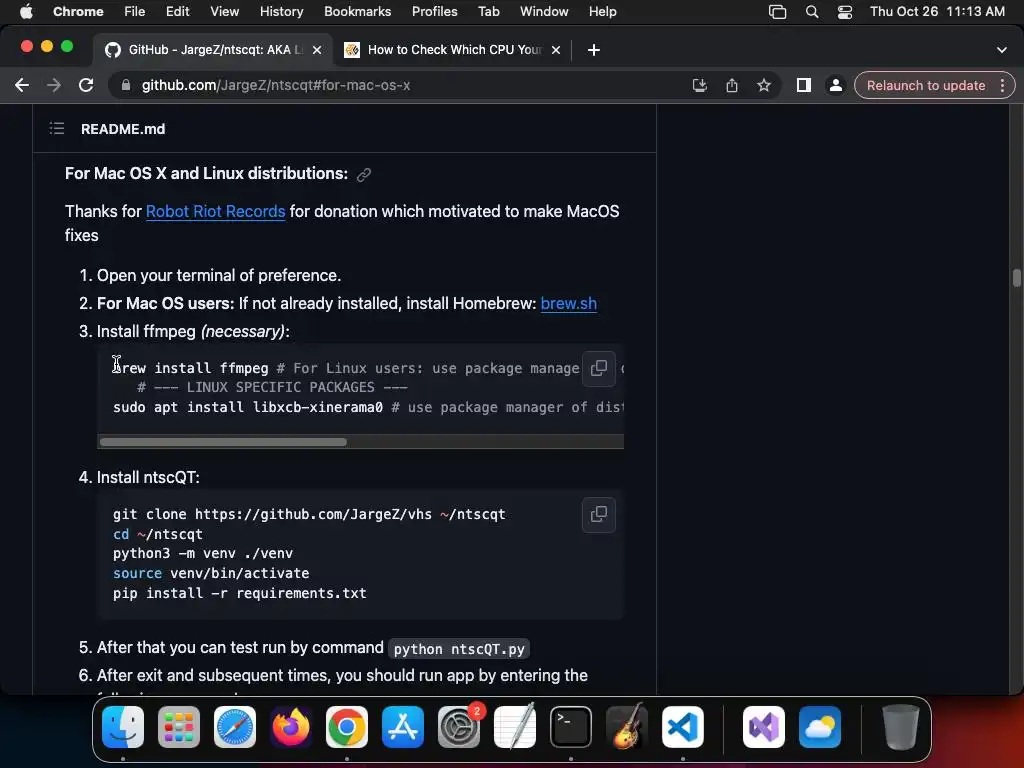
Task: Open Finder from Dock
Action: 123,727
